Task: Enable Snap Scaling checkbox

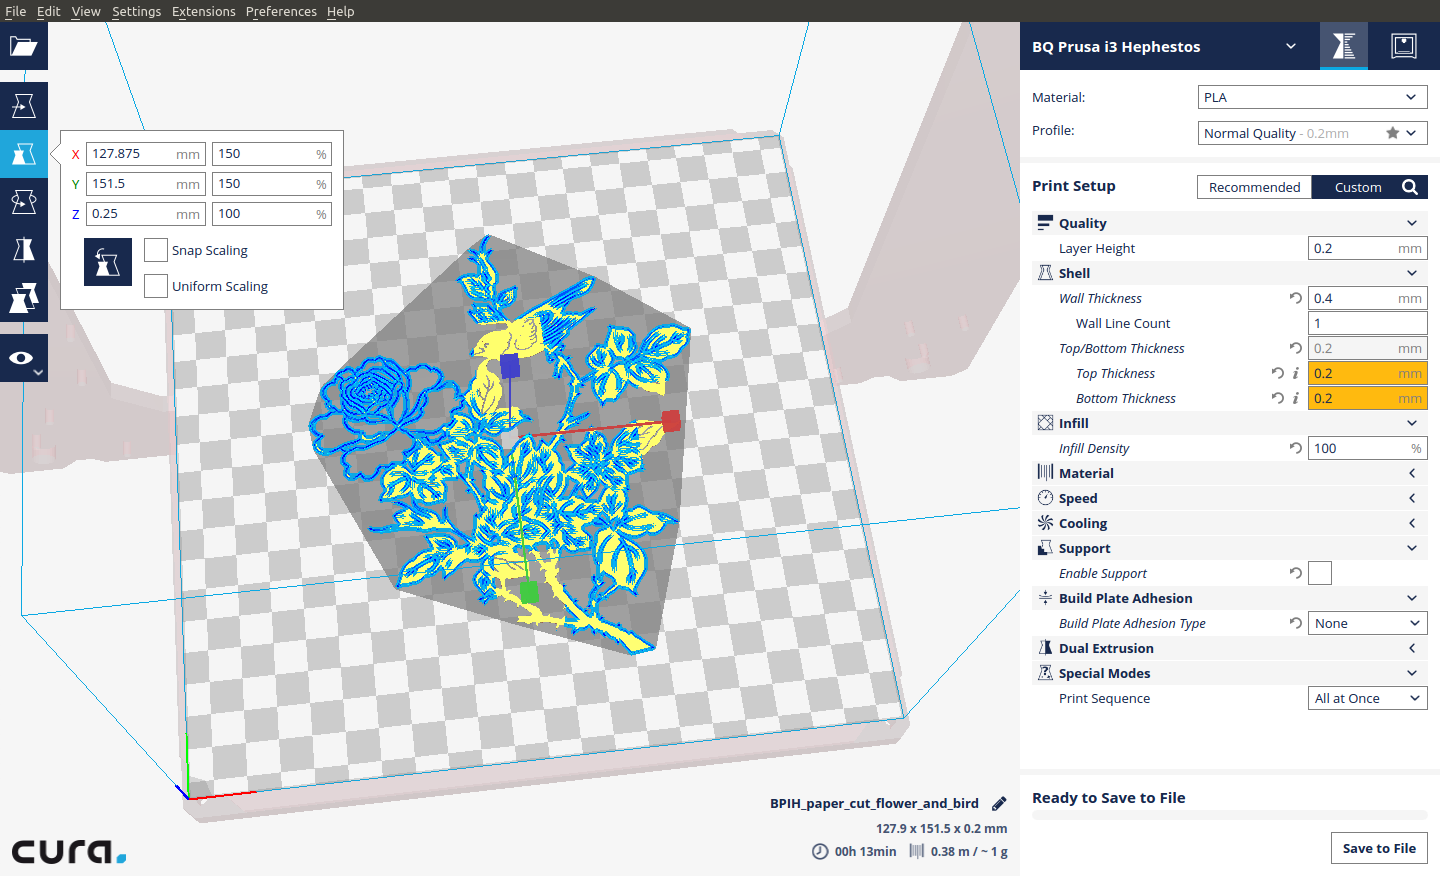Action: point(156,250)
